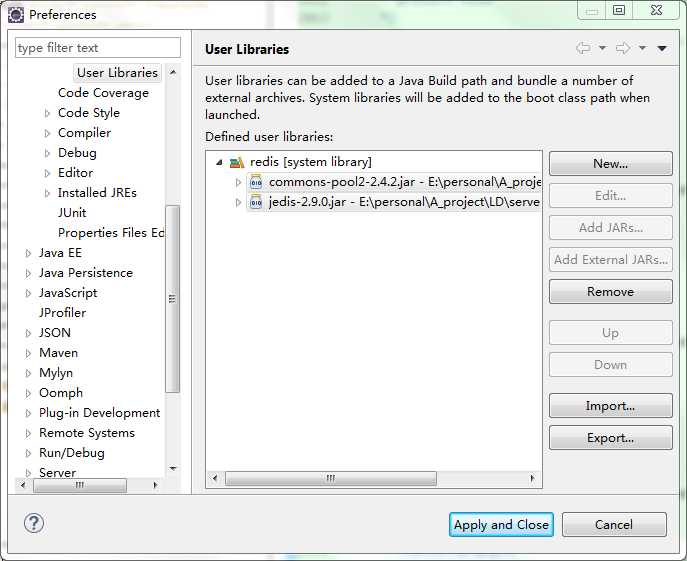Click the help question mark icon
687x561 pixels.
coord(34,523)
